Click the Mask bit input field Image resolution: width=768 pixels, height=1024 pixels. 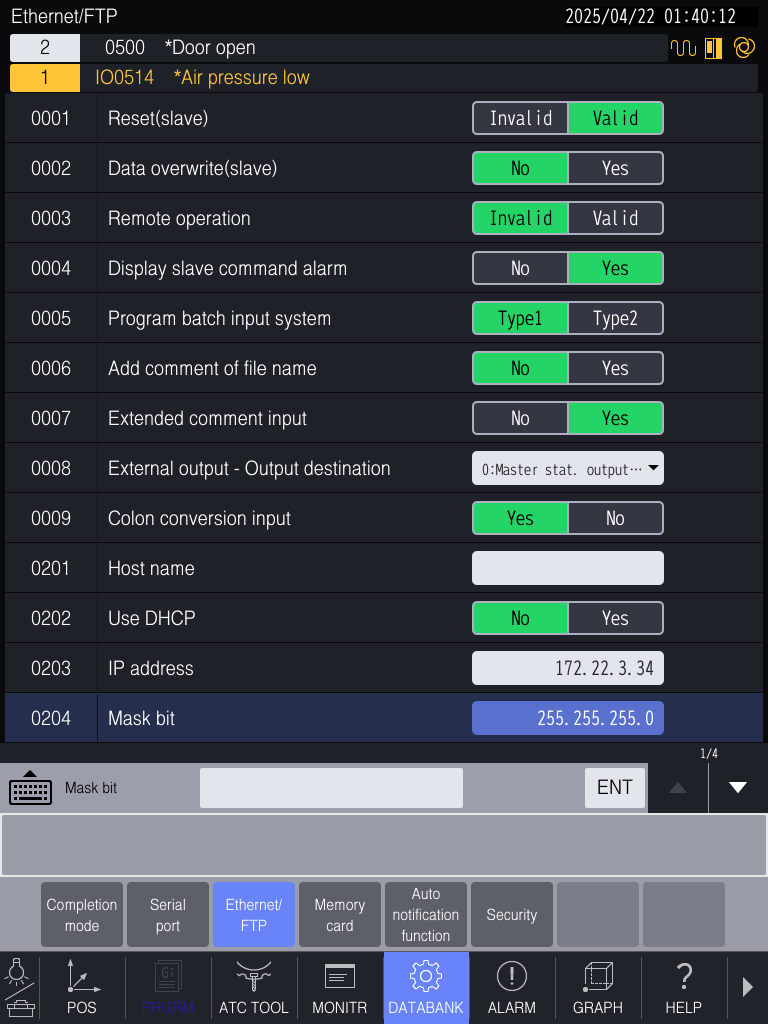(330, 788)
